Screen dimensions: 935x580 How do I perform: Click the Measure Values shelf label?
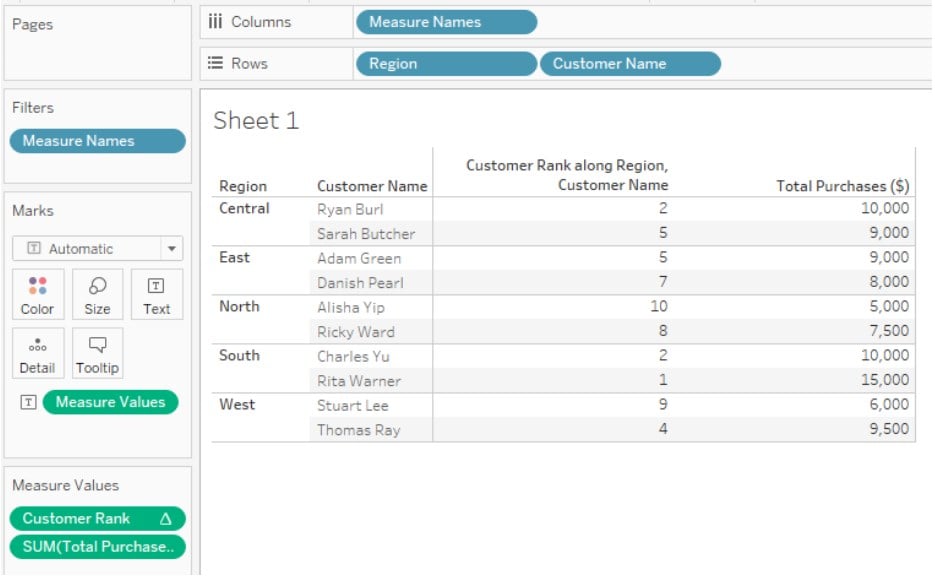pos(66,486)
